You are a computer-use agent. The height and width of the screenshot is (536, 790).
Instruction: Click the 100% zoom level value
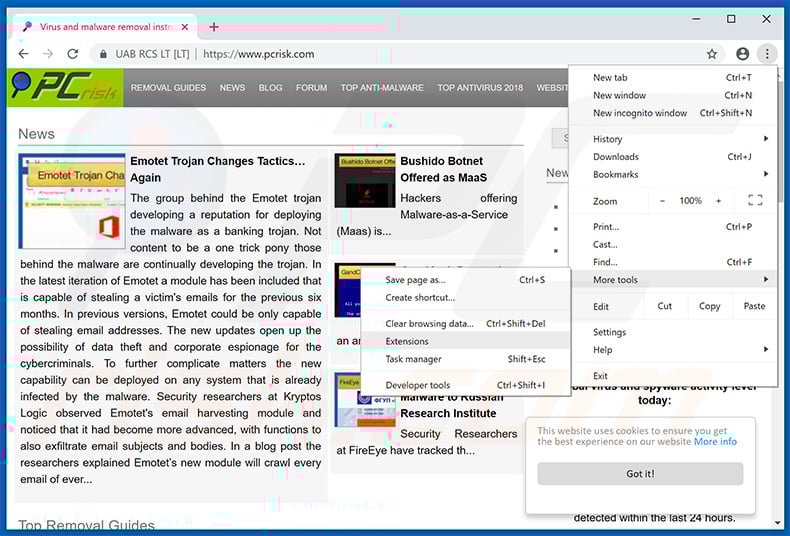(x=690, y=200)
